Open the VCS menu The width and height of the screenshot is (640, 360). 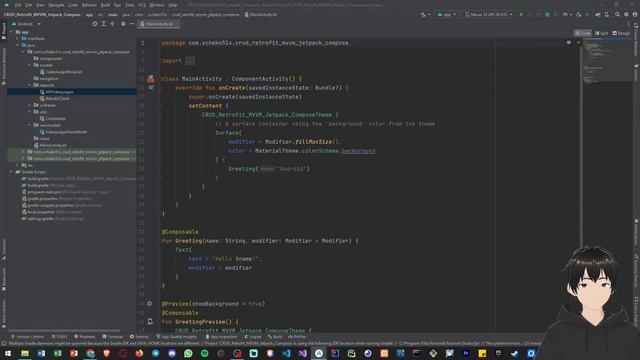[x=142, y=5]
